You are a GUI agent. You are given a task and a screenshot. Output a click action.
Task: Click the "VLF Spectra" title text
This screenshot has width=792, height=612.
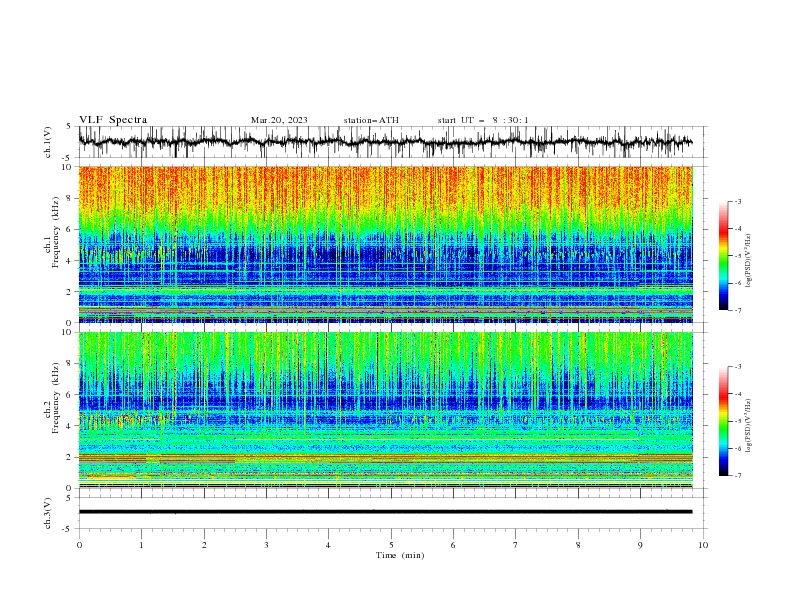tap(113, 120)
